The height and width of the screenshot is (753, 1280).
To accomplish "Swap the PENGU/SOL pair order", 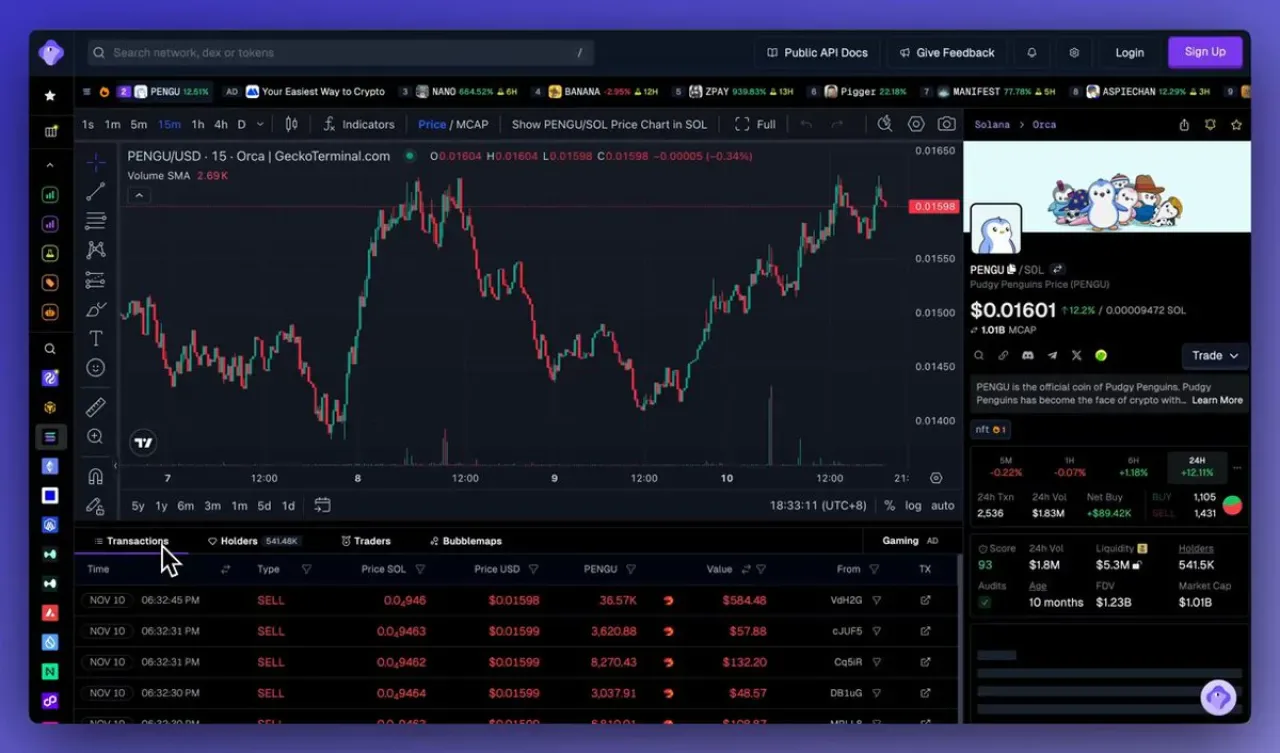I will point(1057,270).
